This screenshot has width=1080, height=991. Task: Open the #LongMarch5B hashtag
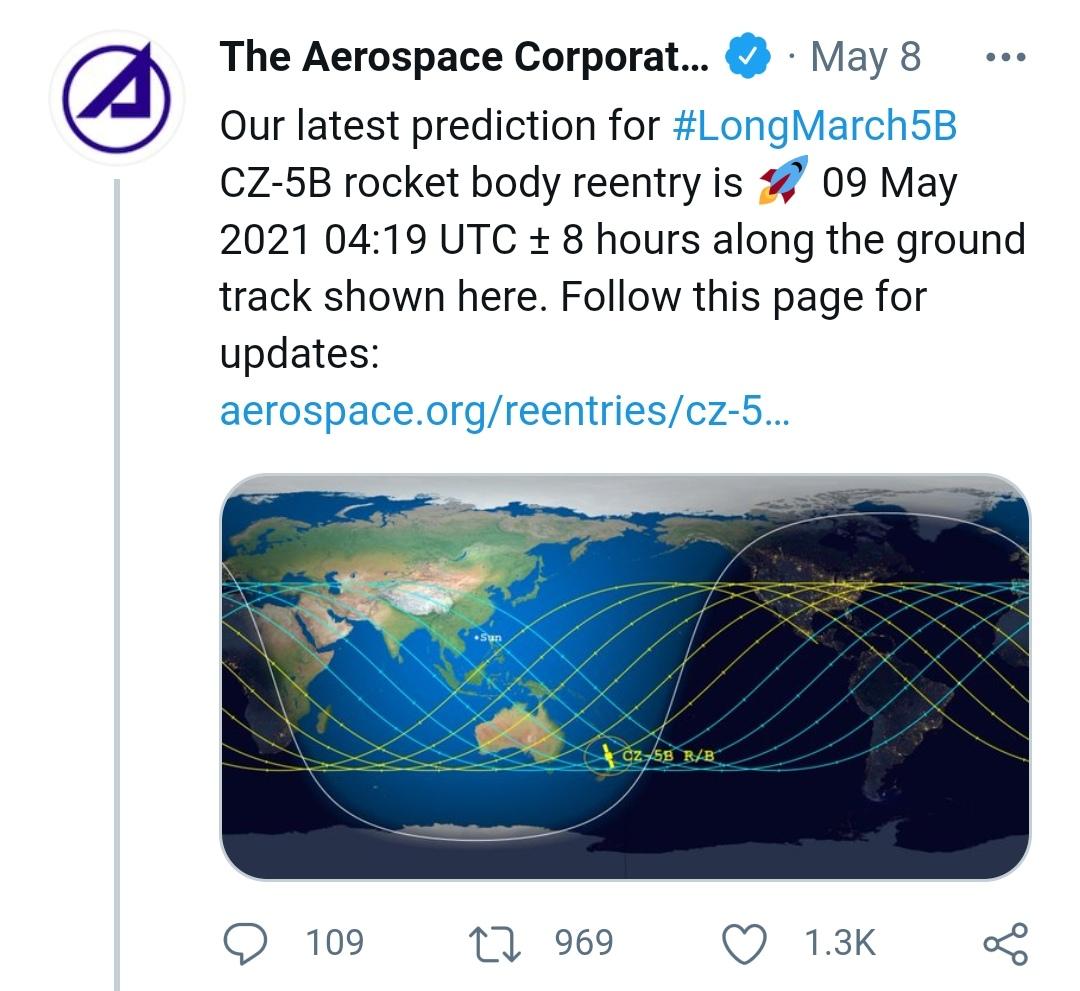pyautogui.click(x=815, y=126)
